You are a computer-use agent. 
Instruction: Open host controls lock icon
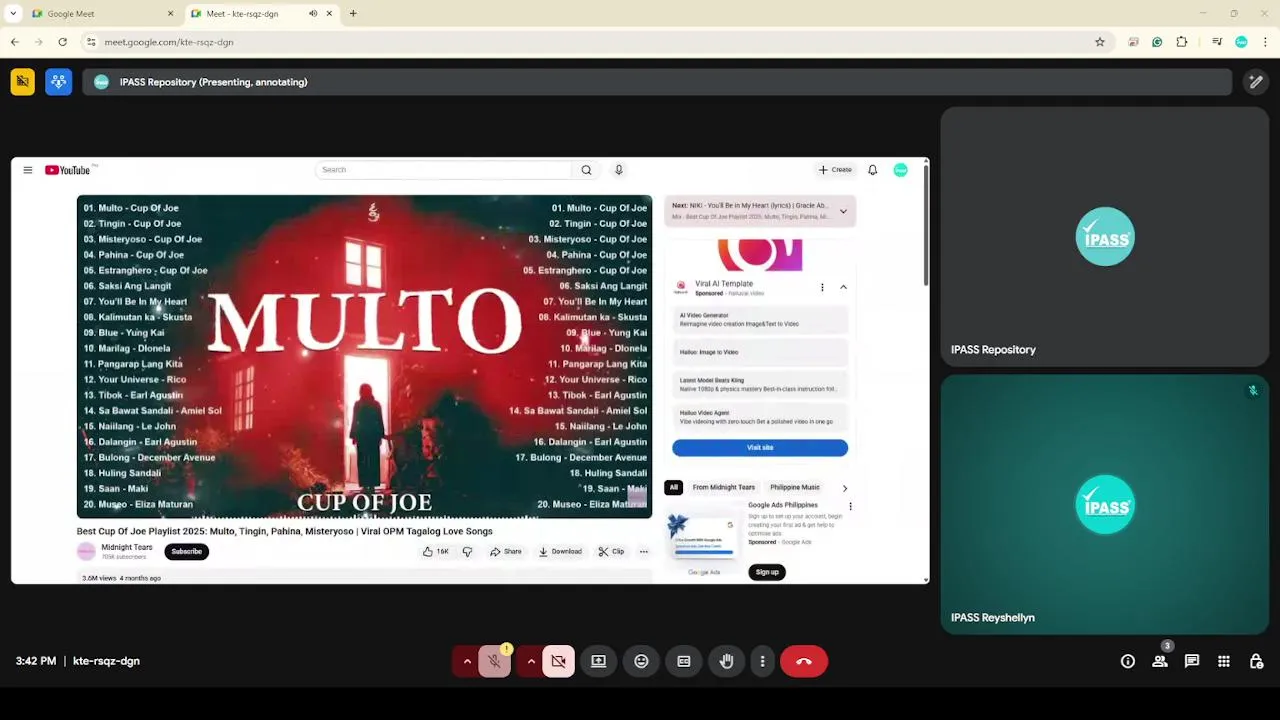point(1256,661)
